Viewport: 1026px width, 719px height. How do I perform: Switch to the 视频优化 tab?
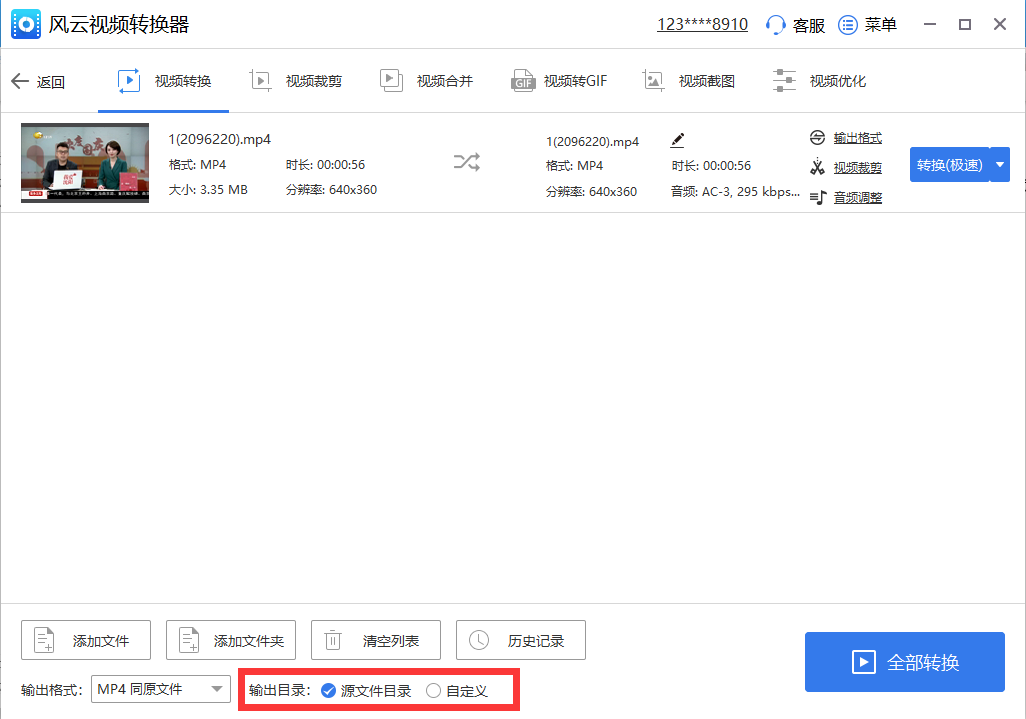coord(819,81)
